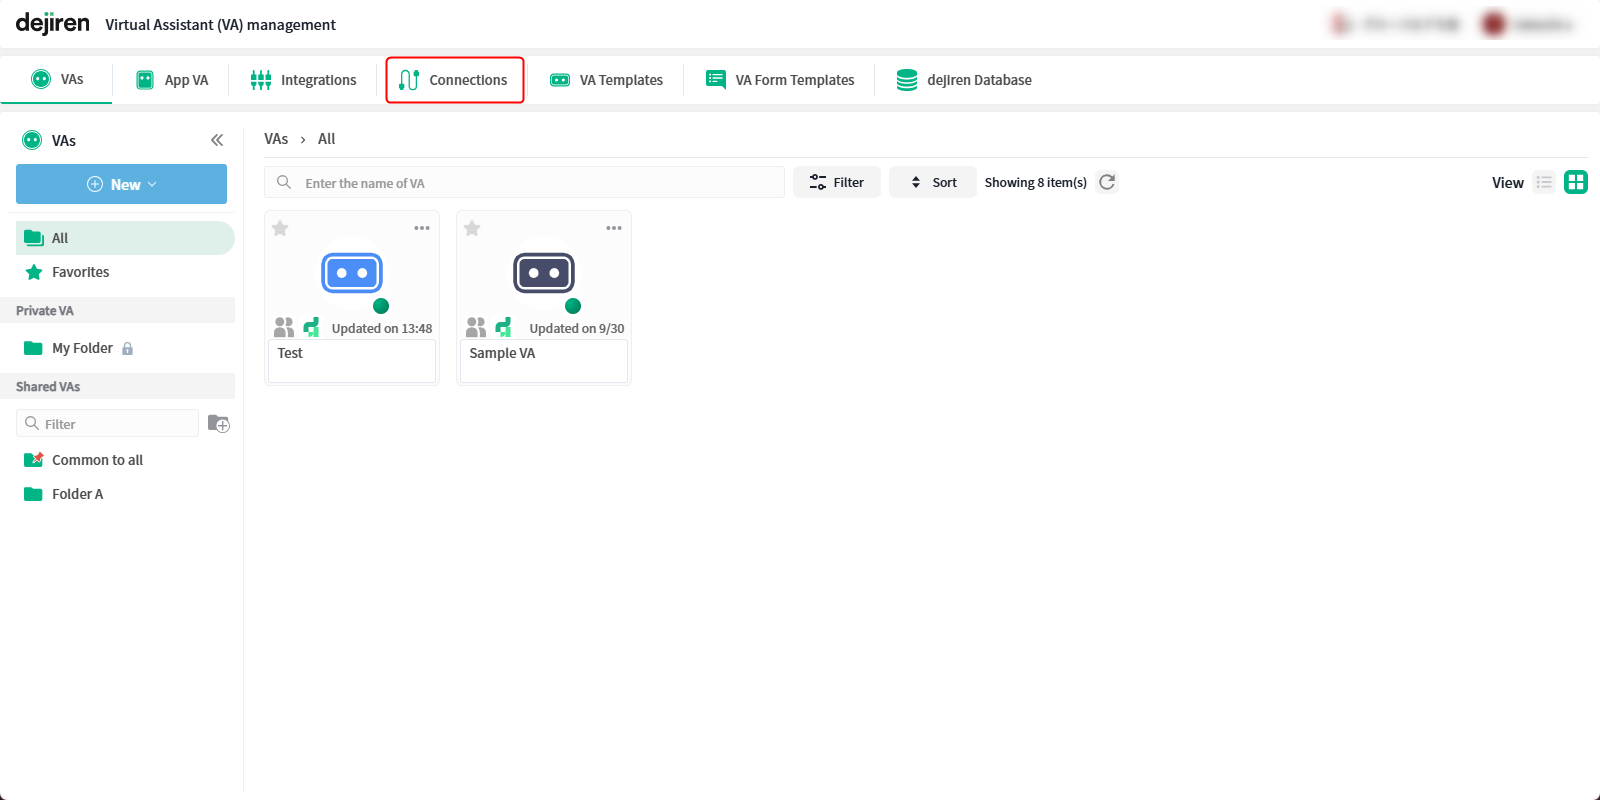Collapse the VAs sidebar panel
This screenshot has width=1600, height=800.
tap(217, 140)
